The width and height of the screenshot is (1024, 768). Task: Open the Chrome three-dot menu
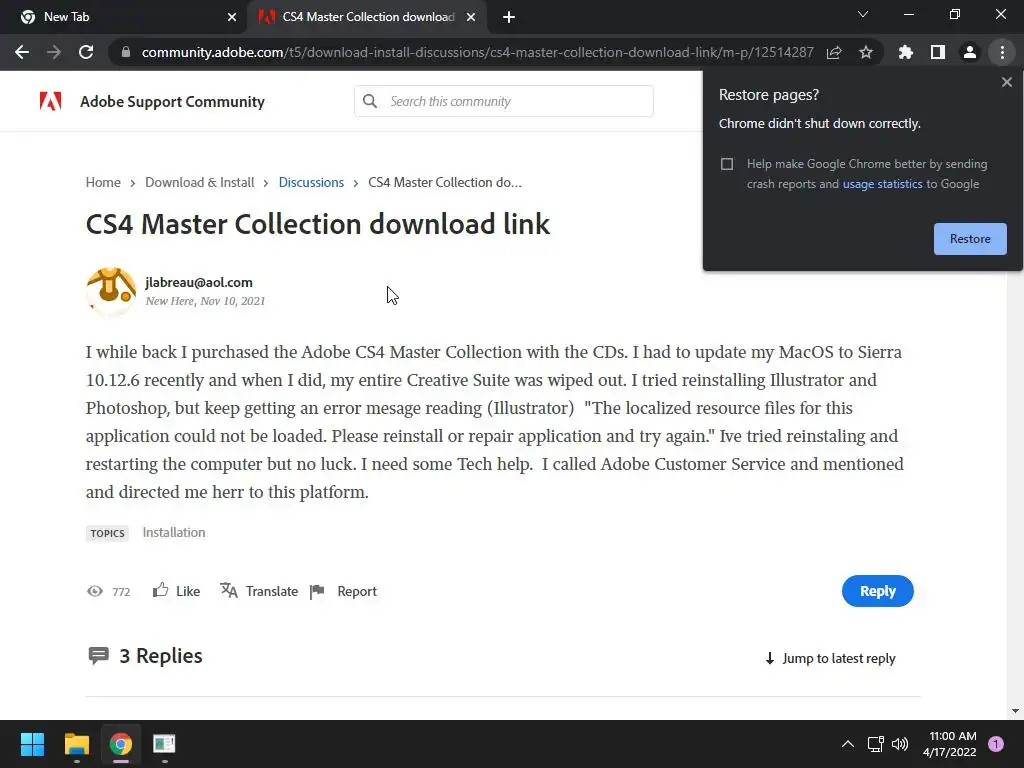1002,52
